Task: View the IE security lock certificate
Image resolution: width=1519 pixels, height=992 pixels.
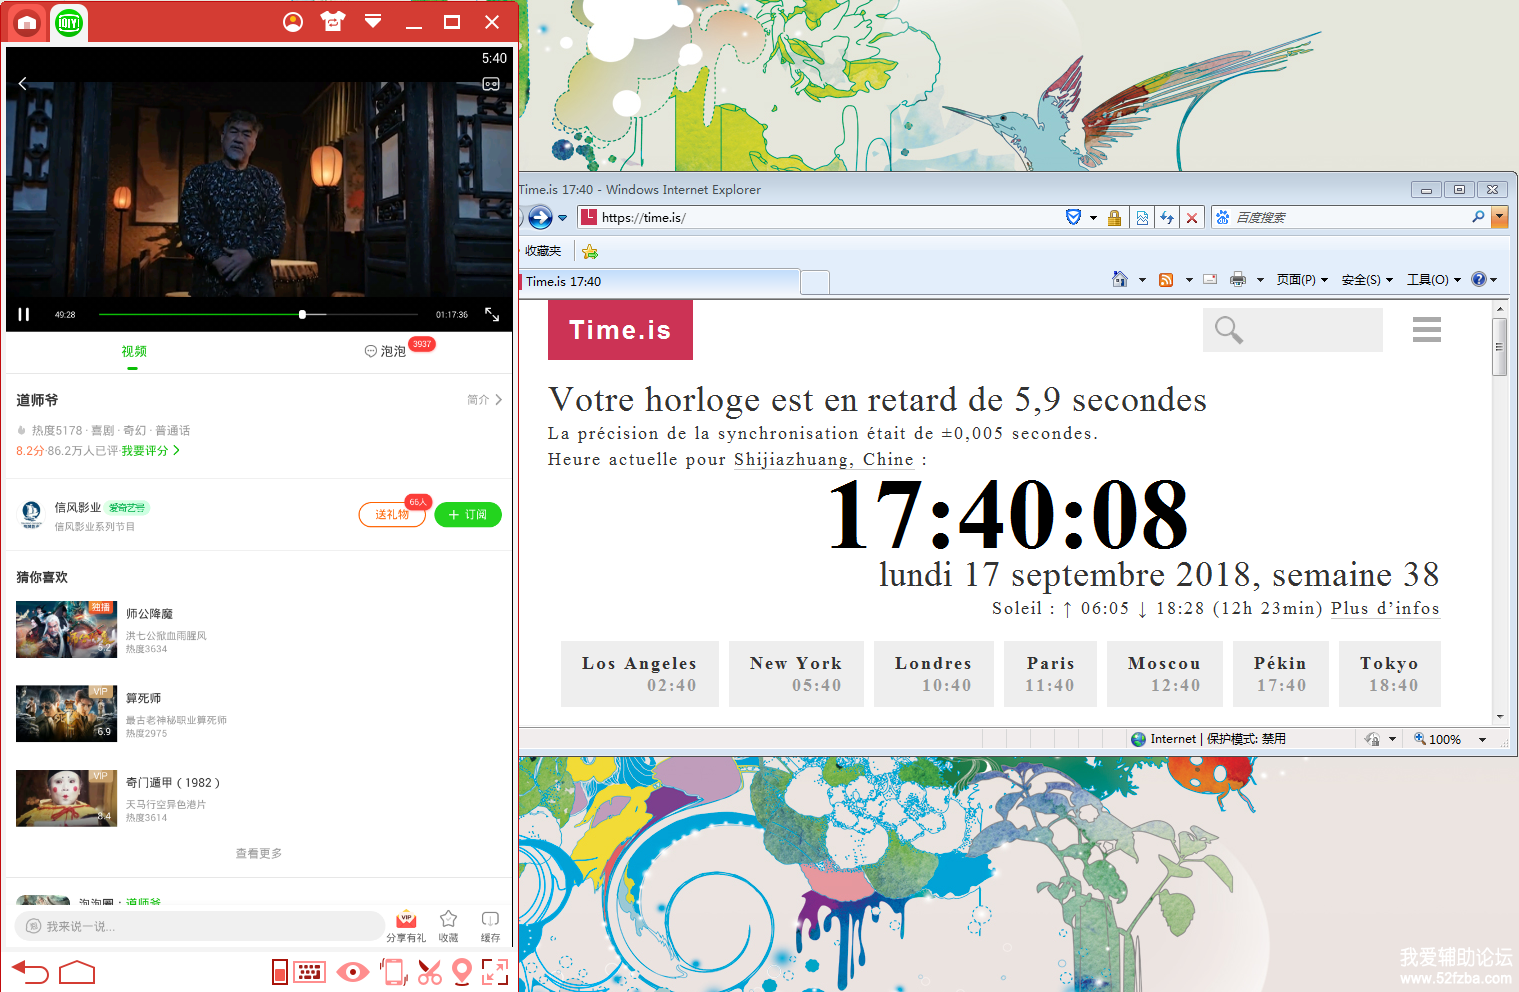Action: [1114, 217]
